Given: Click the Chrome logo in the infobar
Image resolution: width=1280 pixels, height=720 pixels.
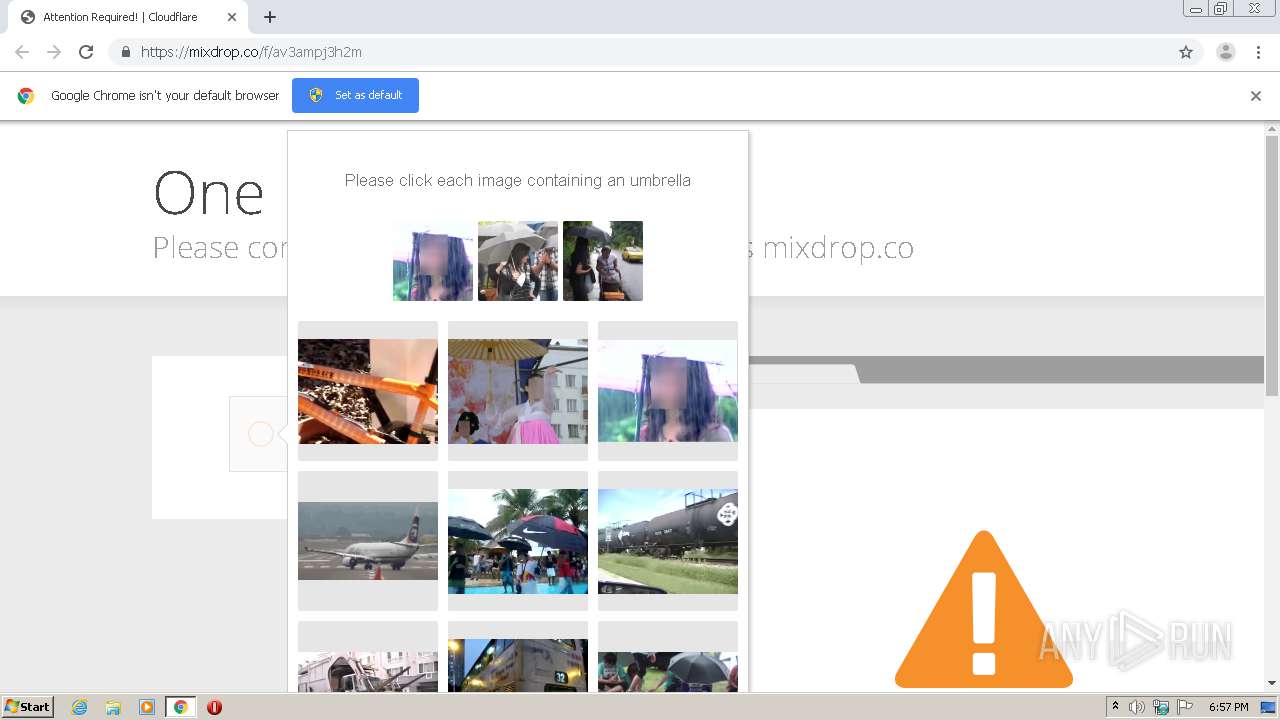Looking at the screenshot, I should click(x=26, y=96).
